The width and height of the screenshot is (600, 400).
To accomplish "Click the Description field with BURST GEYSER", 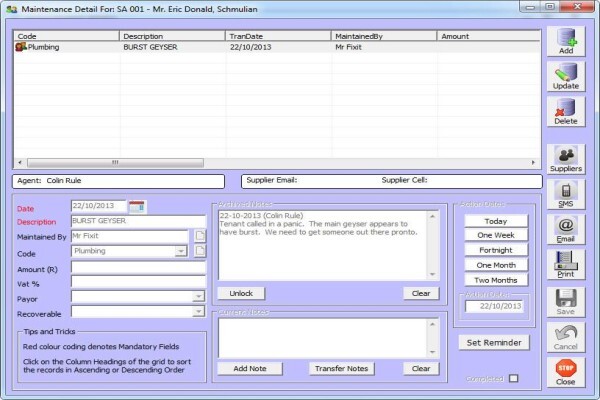I will pos(139,221).
